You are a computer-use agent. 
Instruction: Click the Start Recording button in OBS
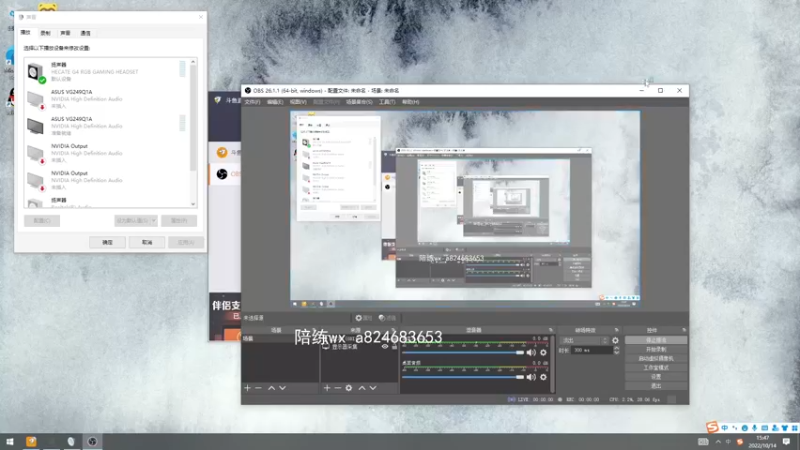tap(656, 349)
